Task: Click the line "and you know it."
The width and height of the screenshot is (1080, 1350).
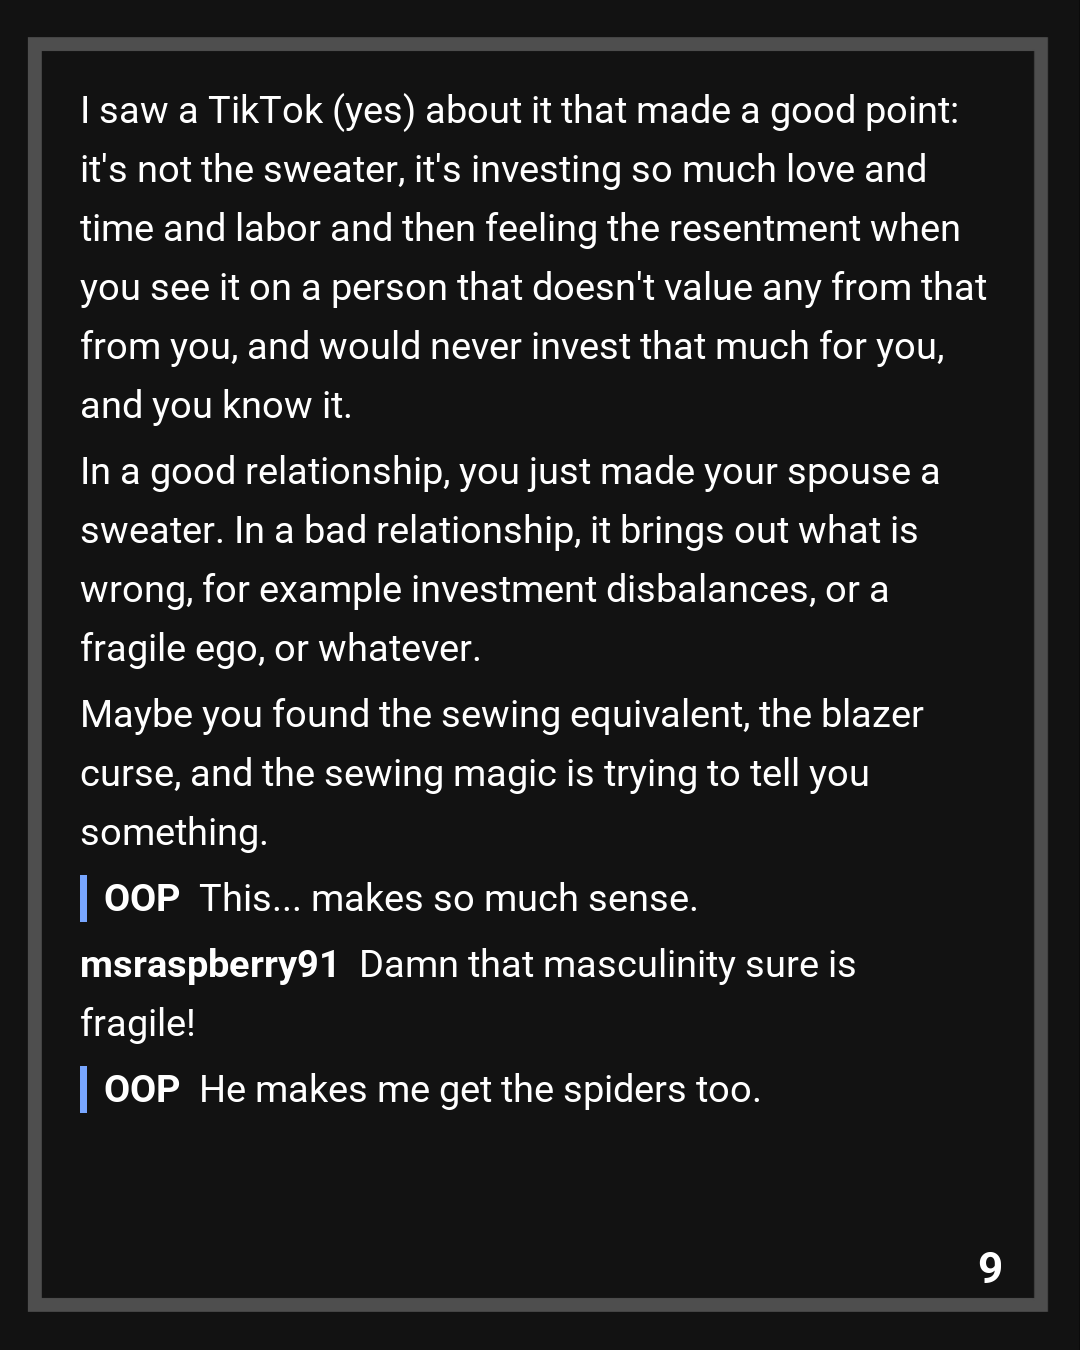Action: click(x=216, y=406)
